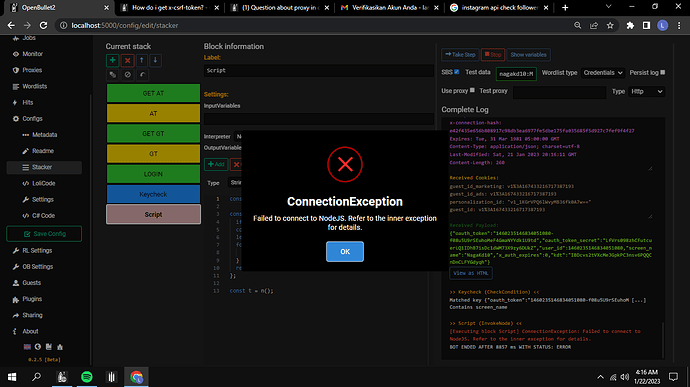
Task: Open the LoliCode editor page
Action: [x=44, y=183]
